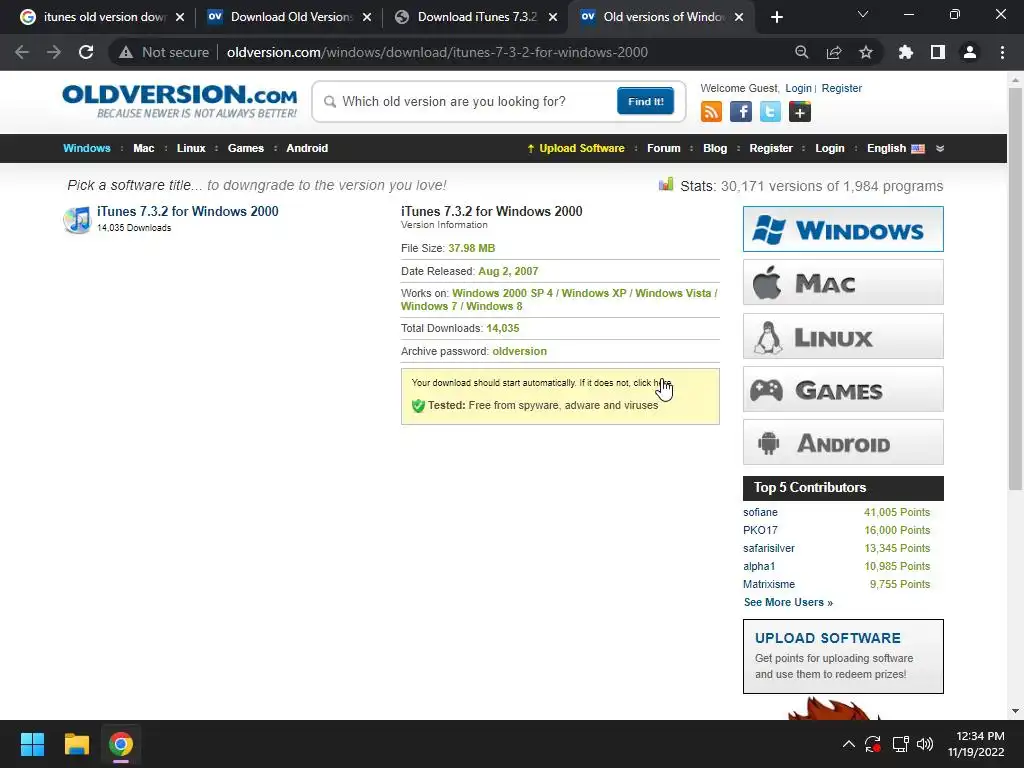Click the Google Plus icon
Screen dimensions: 1024x768
(x=799, y=112)
